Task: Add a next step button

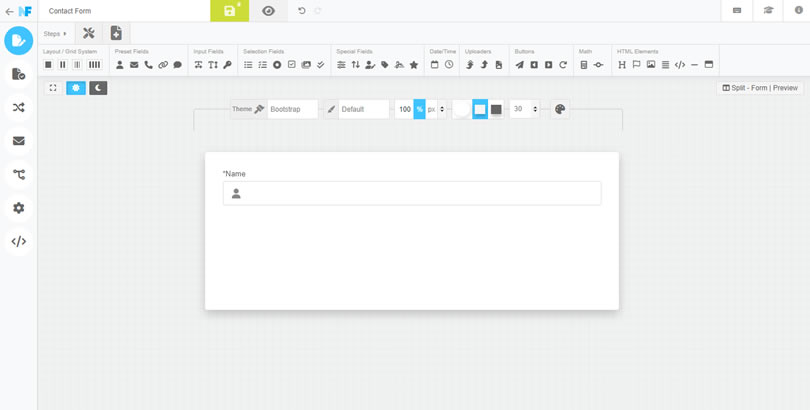Action: [x=549, y=65]
